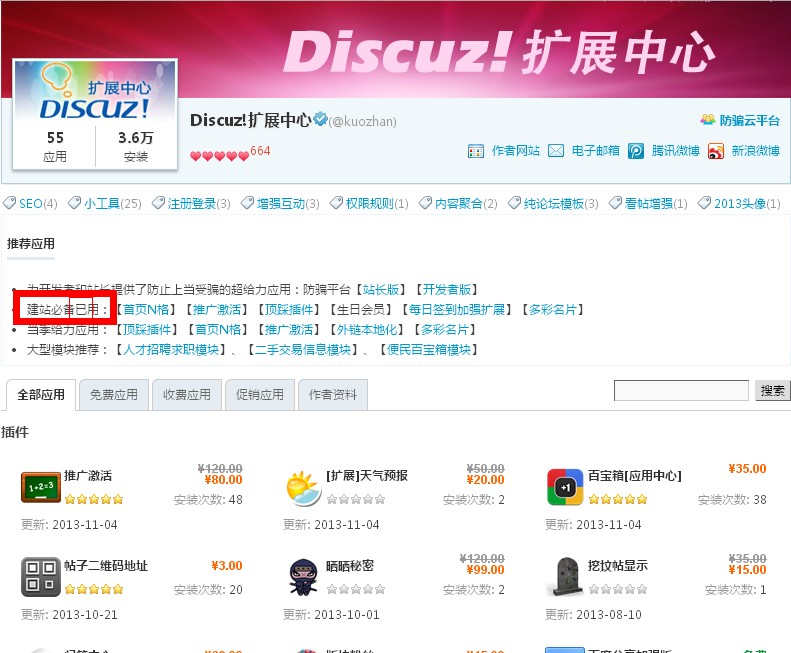
Task: Open the 百宝箱[应用中心] plugin title
Action: (x=635, y=475)
